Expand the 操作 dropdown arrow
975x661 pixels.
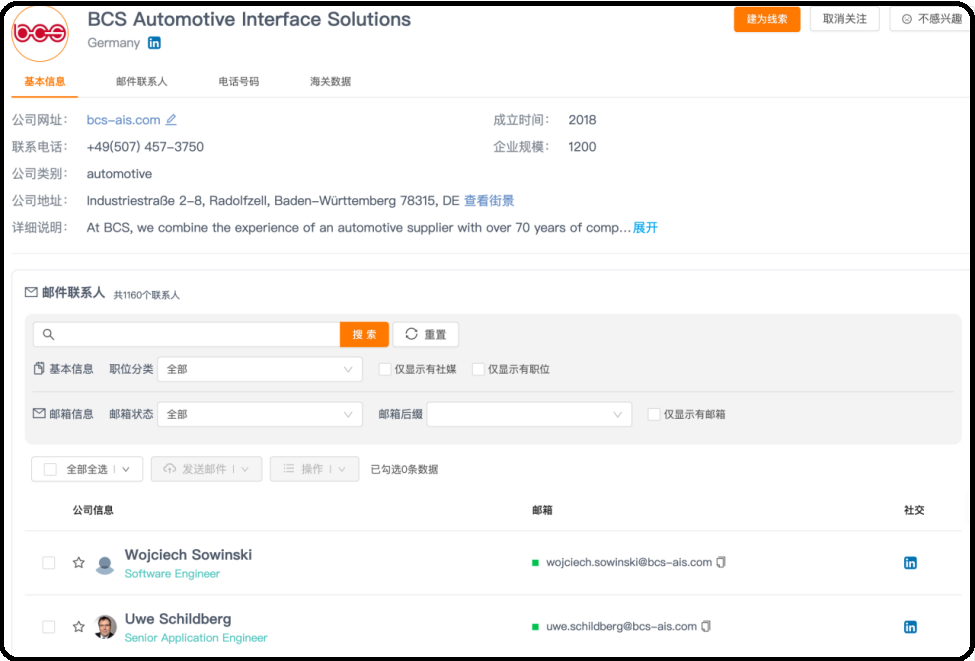click(x=342, y=469)
